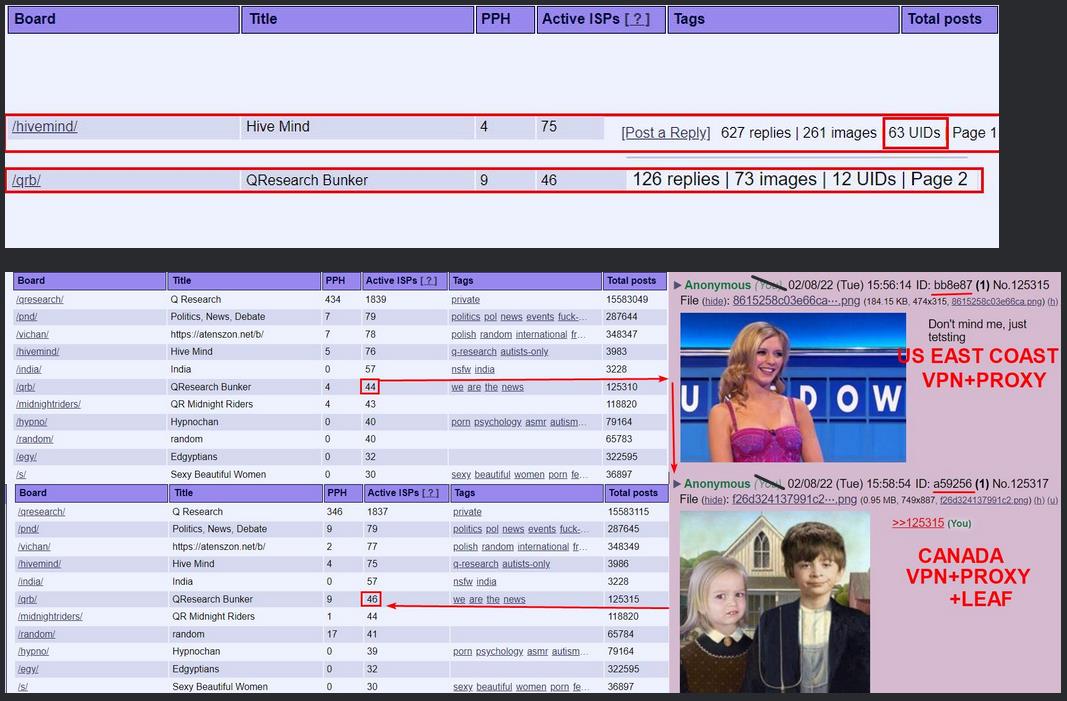This screenshot has width=1067, height=701.
Task: Open /qresearch/ in the row with 15583049 posts
Action: [x=39, y=299]
